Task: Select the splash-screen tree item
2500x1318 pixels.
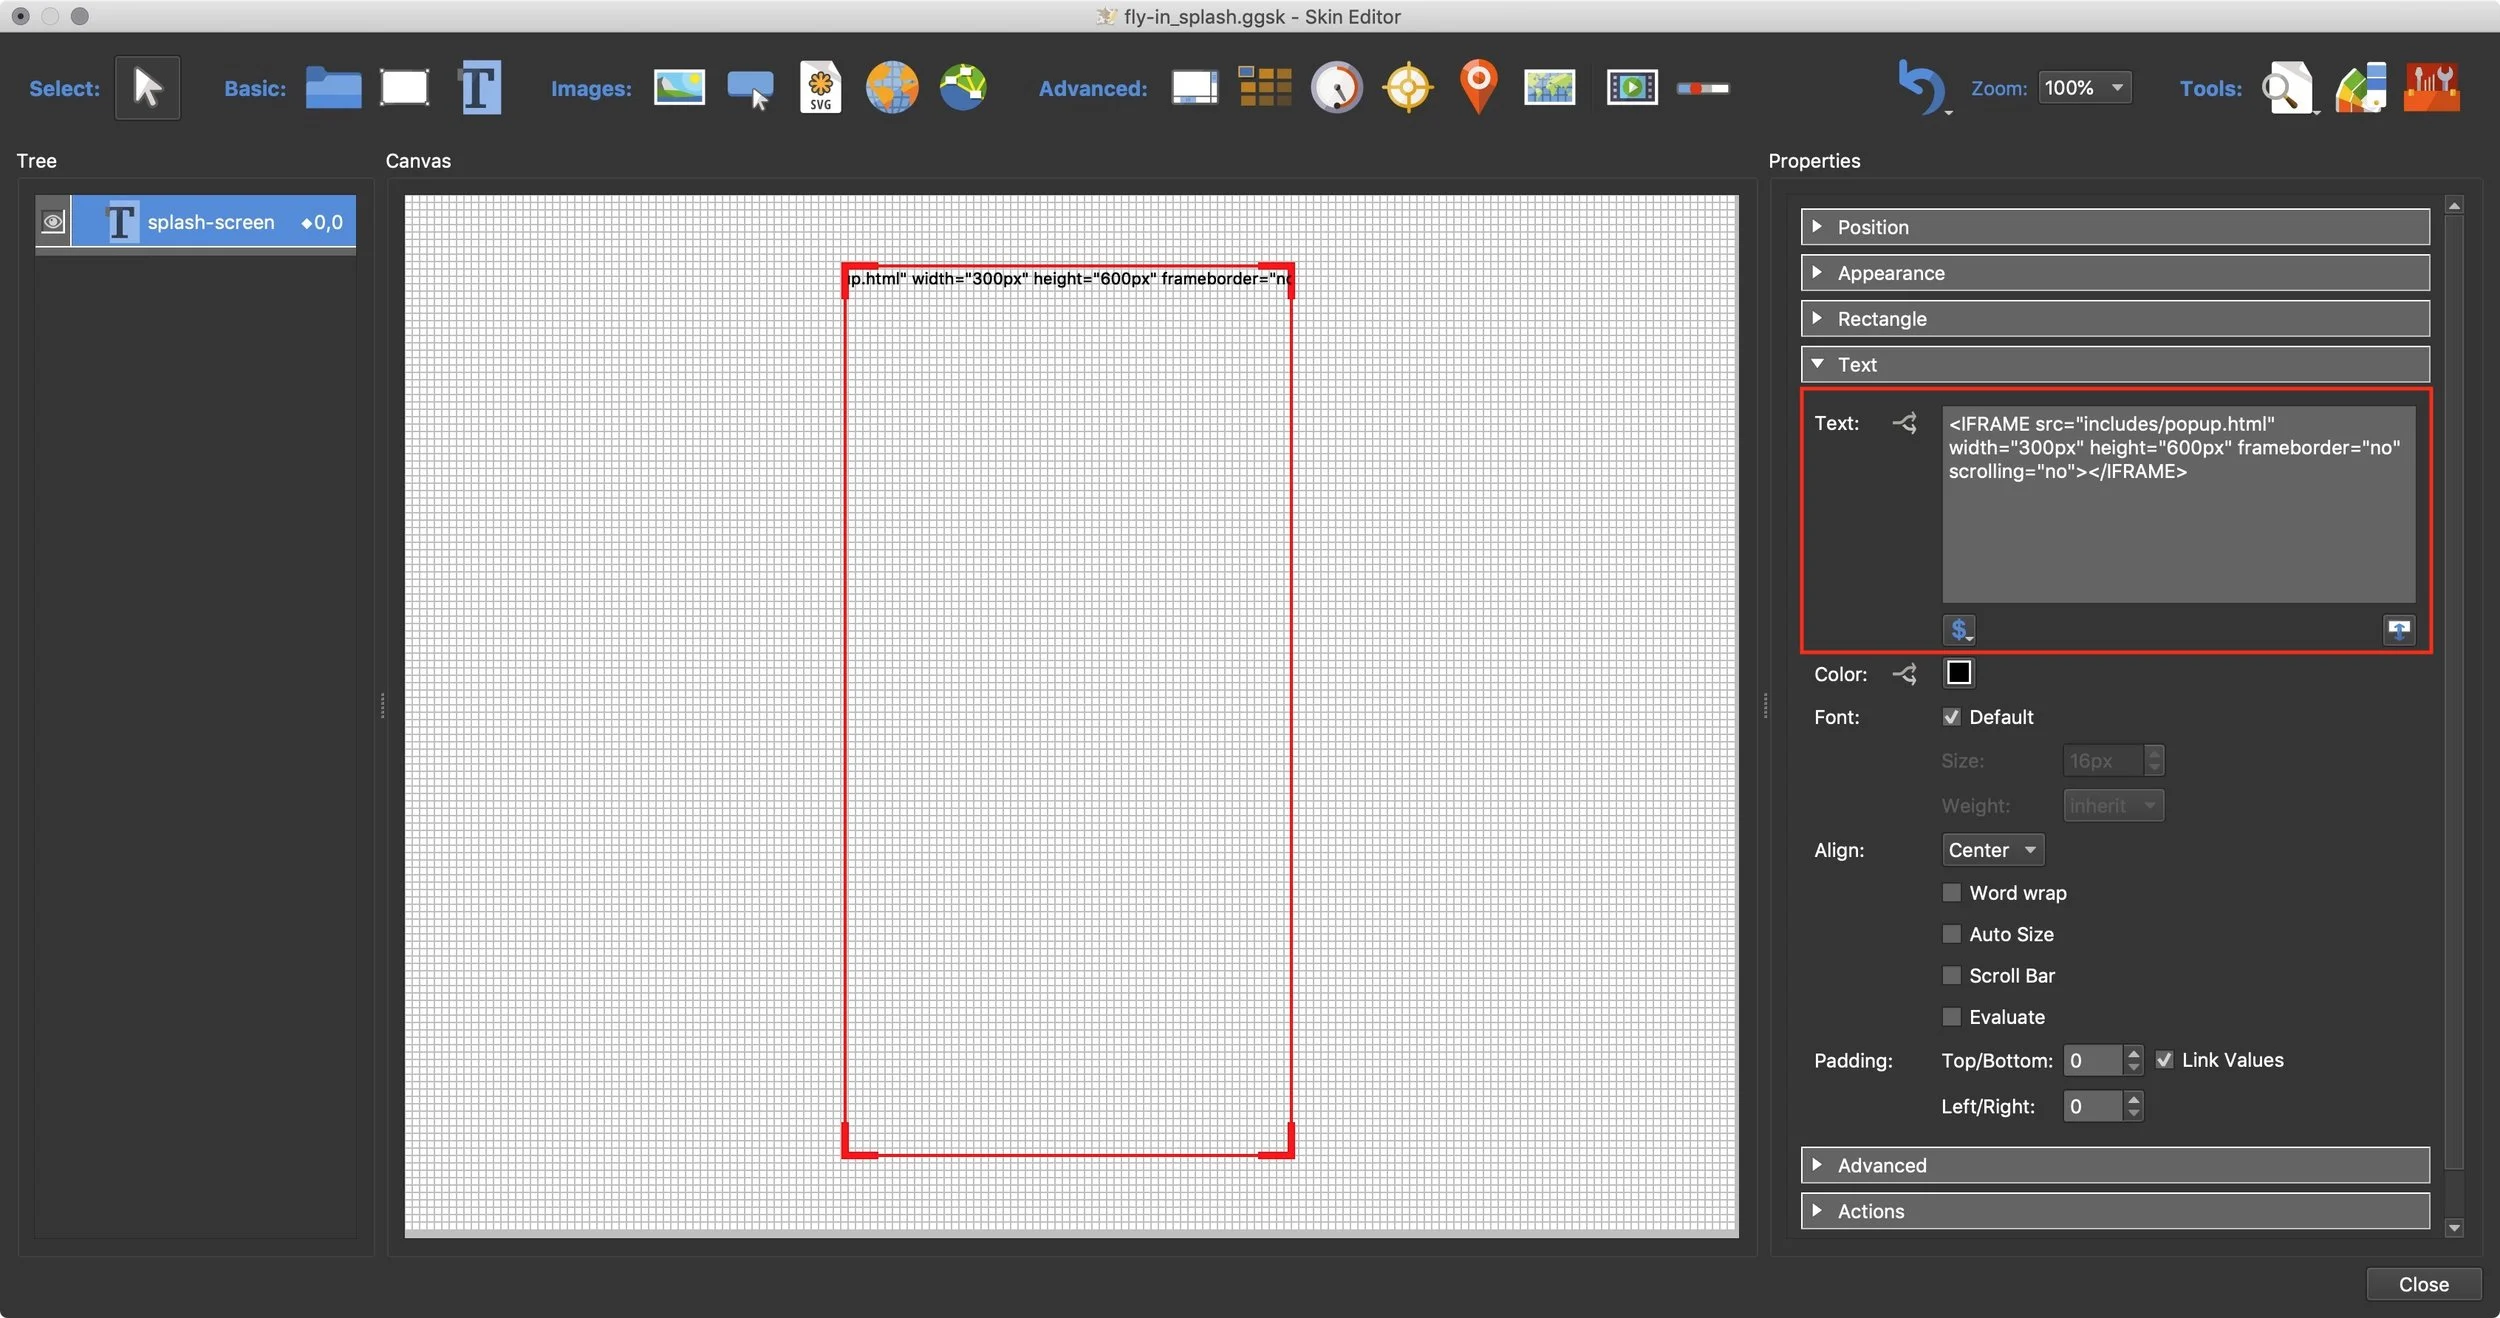Action: (x=214, y=221)
